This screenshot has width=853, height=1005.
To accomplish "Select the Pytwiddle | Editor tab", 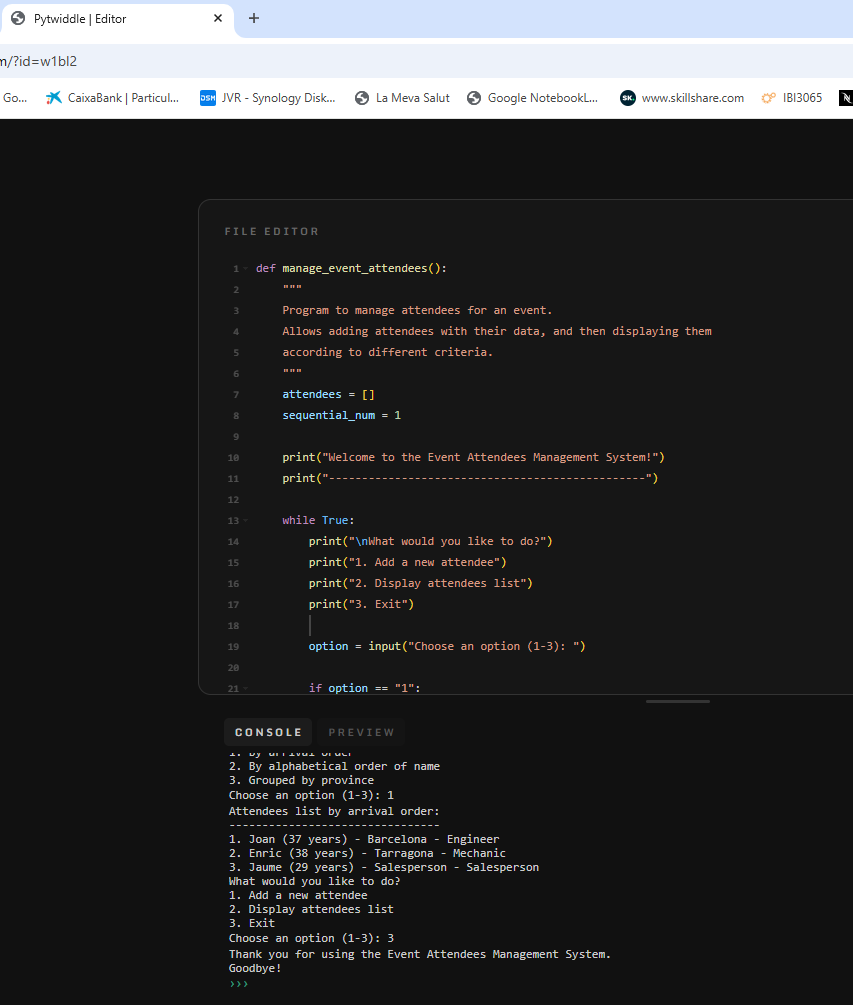I will 116,19.
